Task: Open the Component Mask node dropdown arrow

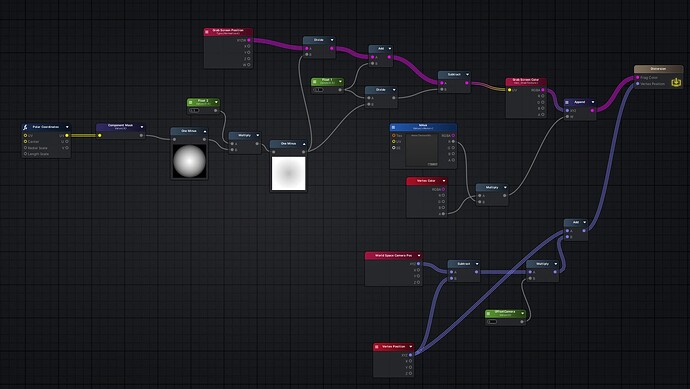Action: [142, 127]
